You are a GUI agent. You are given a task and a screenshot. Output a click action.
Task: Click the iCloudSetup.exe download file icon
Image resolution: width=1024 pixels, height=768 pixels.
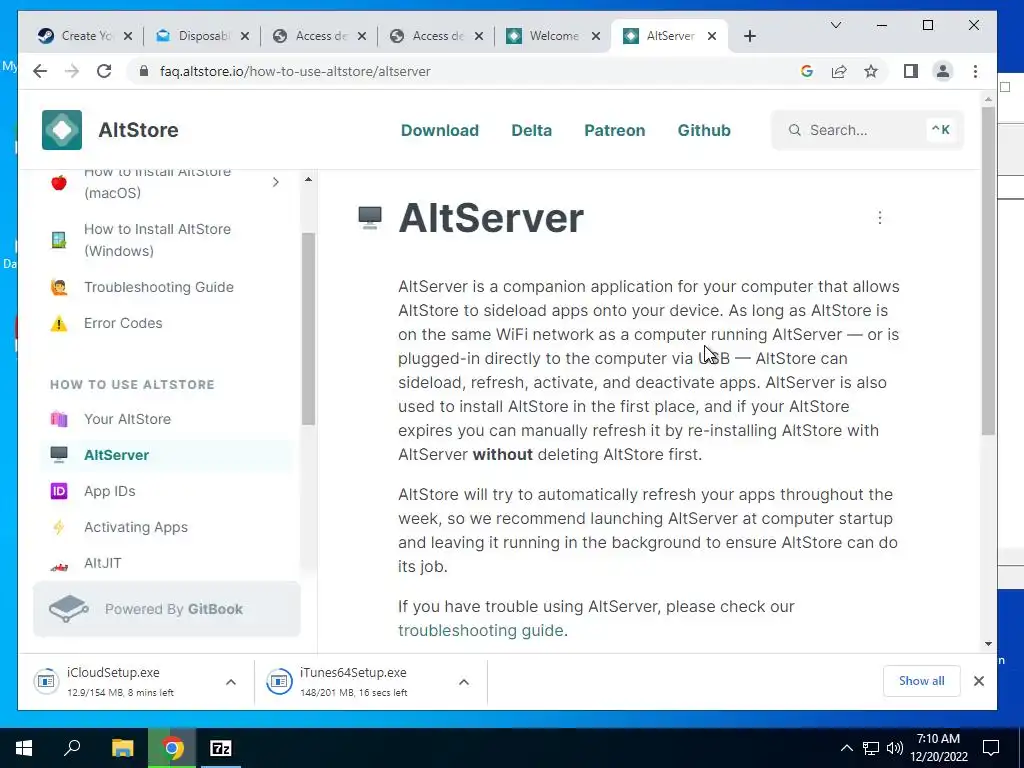[x=46, y=681]
